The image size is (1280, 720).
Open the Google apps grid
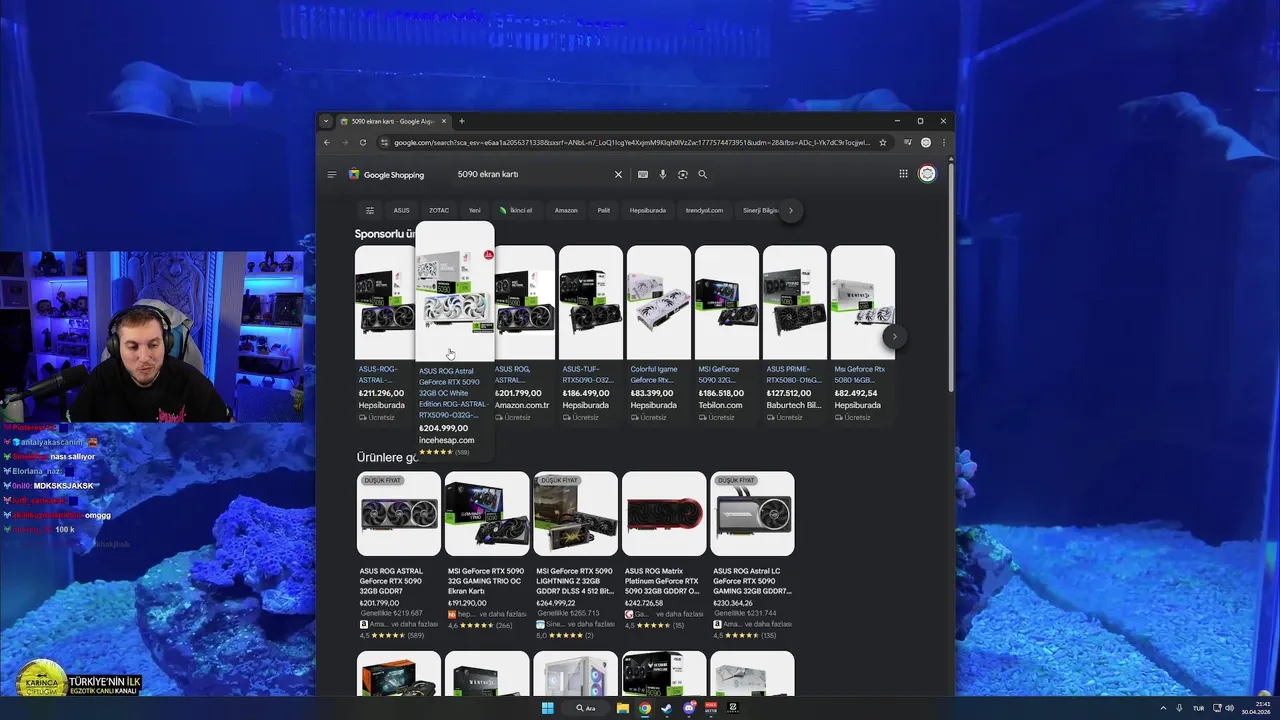coord(903,174)
